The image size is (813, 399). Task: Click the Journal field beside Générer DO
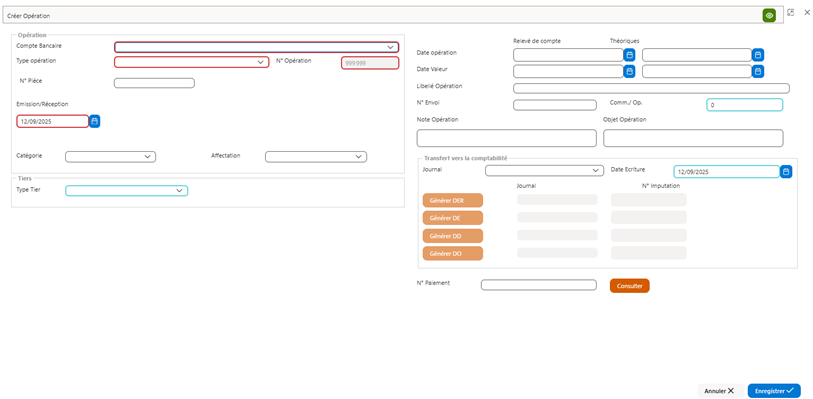pos(557,253)
